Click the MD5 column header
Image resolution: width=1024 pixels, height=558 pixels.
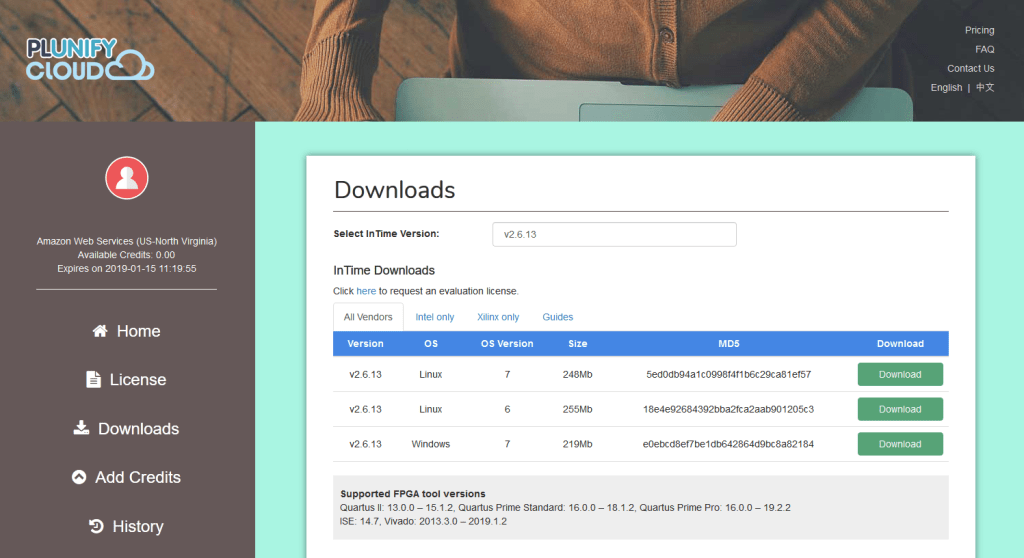(729, 343)
